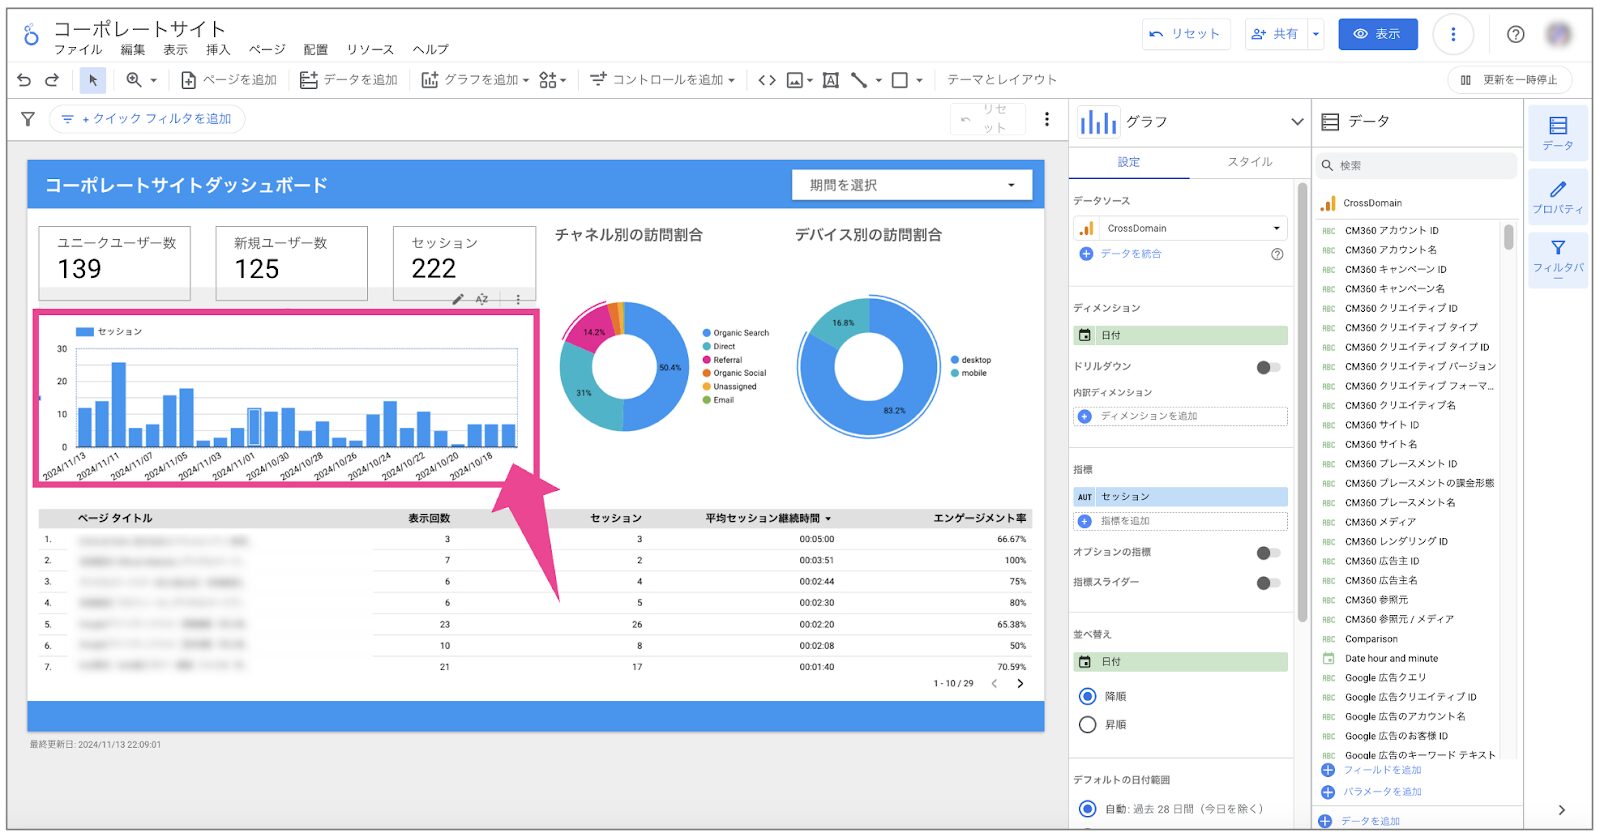Open the 挿入 menu
Viewport: 1600px width, 837px height.
point(218,50)
